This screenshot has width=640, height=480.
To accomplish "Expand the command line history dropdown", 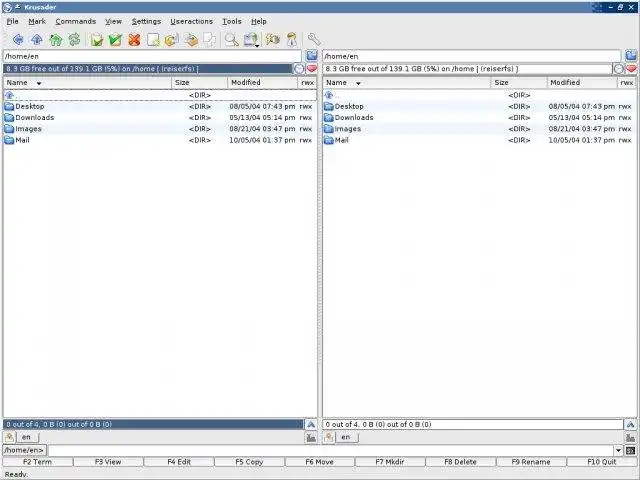I will (618, 451).
